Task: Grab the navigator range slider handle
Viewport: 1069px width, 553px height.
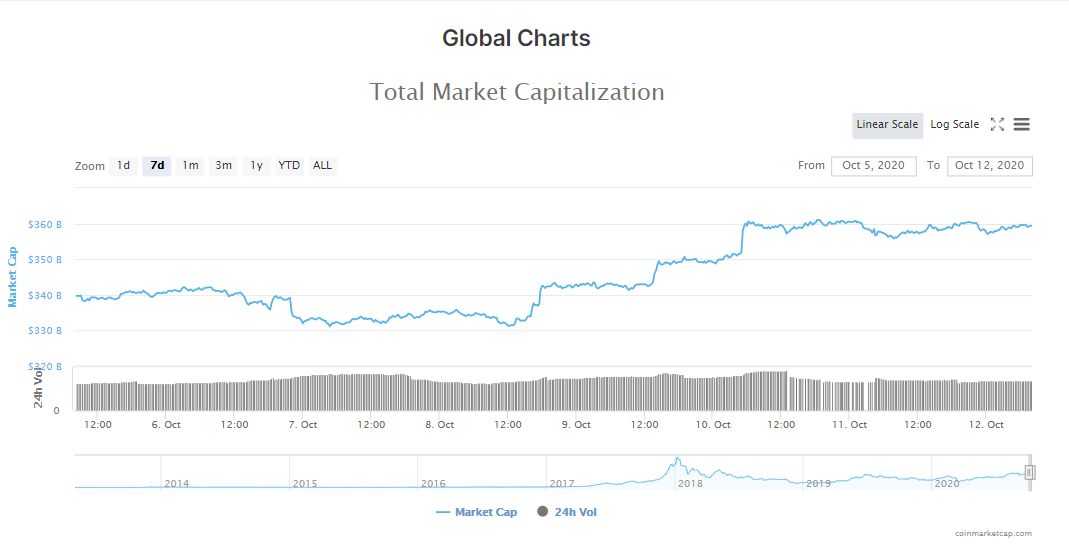Action: pyautogui.click(x=1030, y=472)
